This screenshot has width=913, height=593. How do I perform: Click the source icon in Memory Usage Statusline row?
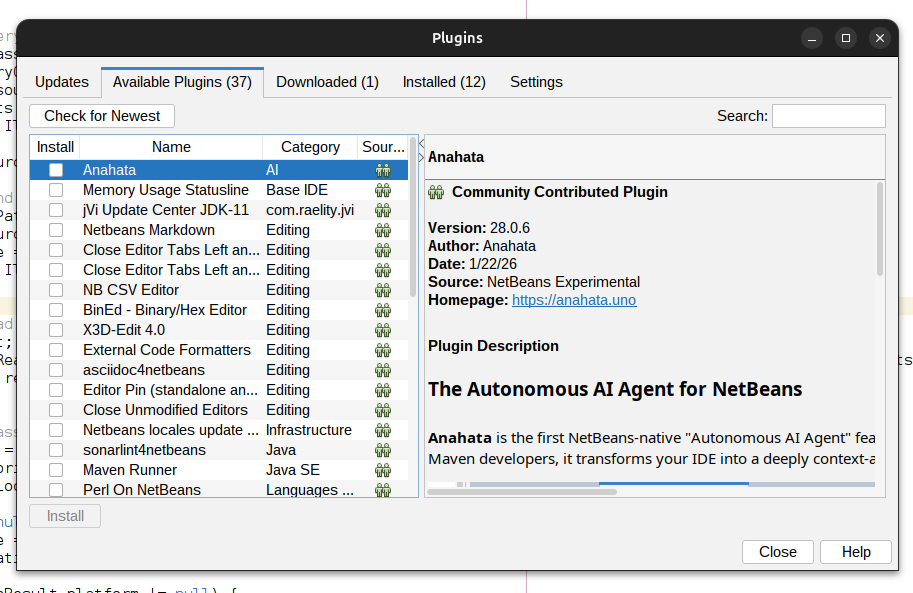pos(382,190)
